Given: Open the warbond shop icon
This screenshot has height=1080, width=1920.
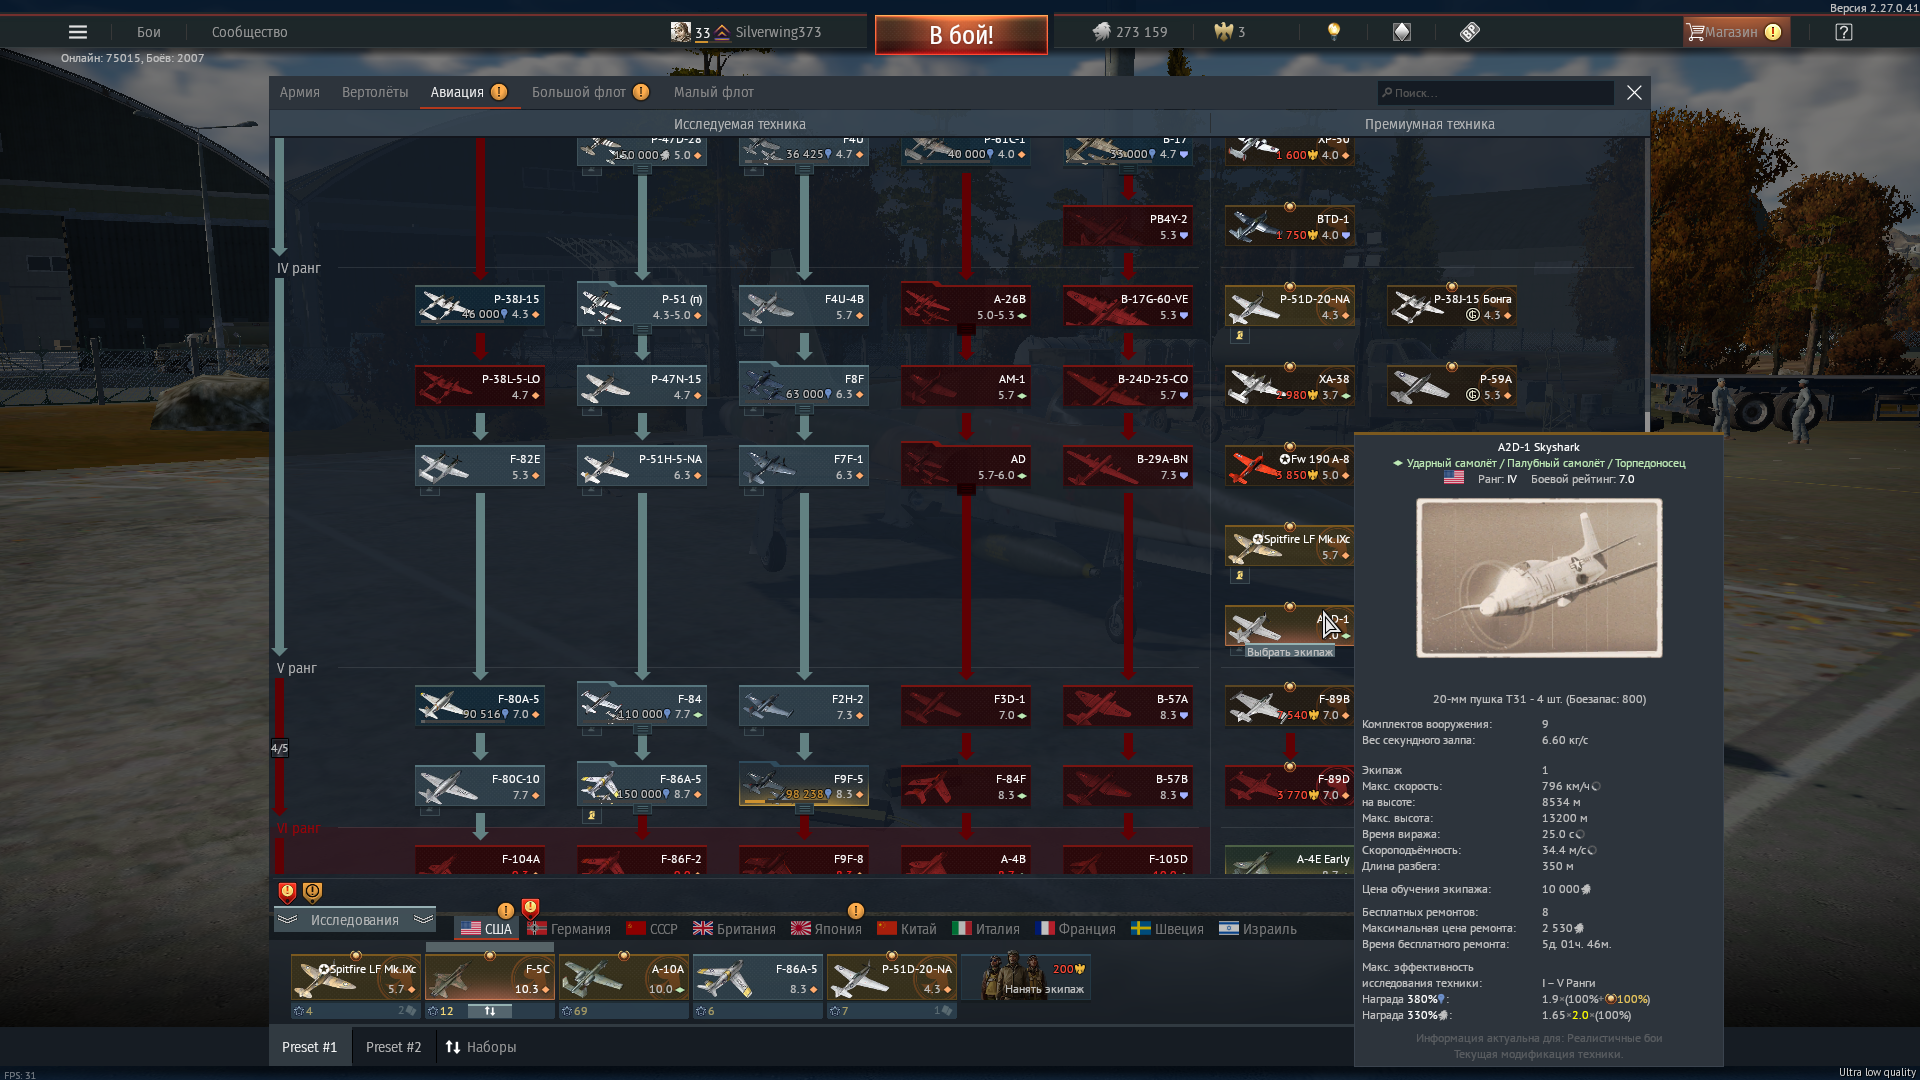Looking at the screenshot, I should (1402, 32).
